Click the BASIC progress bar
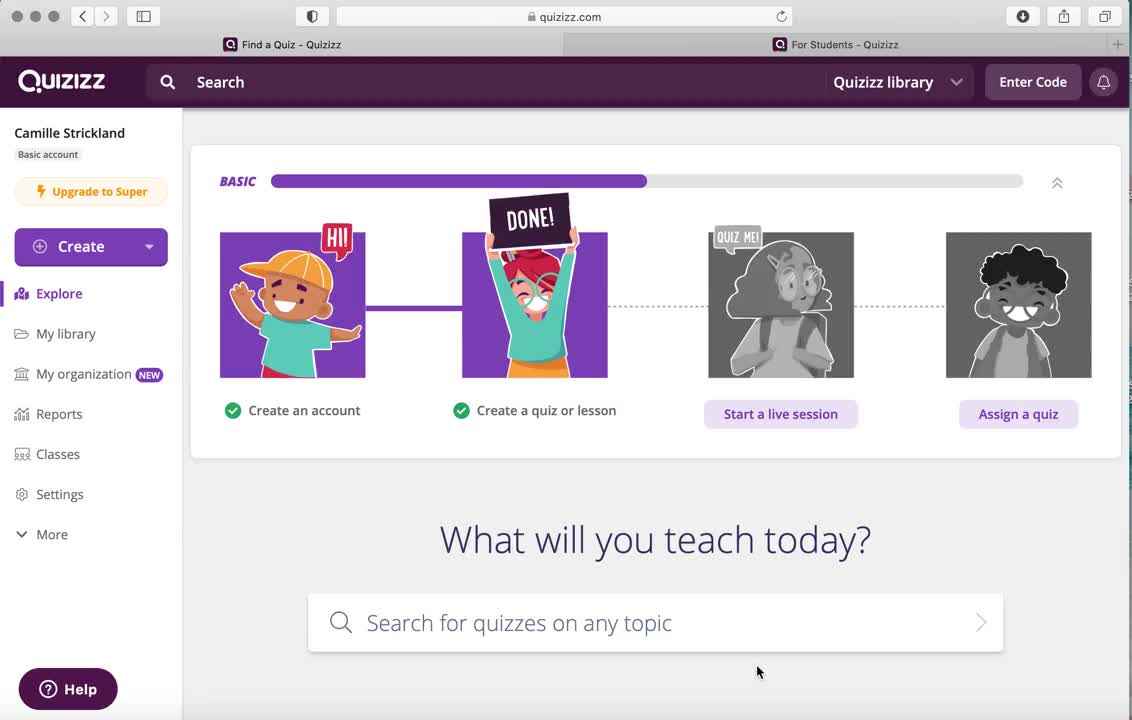The height and width of the screenshot is (720, 1132). (646, 181)
